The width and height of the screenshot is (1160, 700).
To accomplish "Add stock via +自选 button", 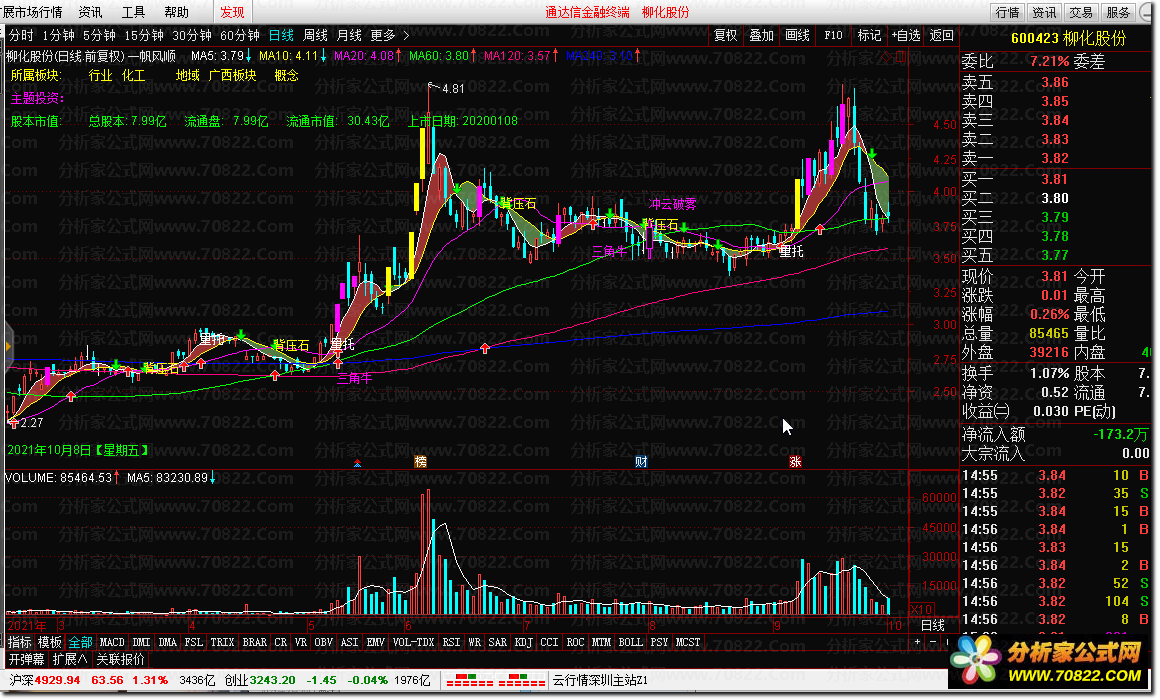I will 906,35.
